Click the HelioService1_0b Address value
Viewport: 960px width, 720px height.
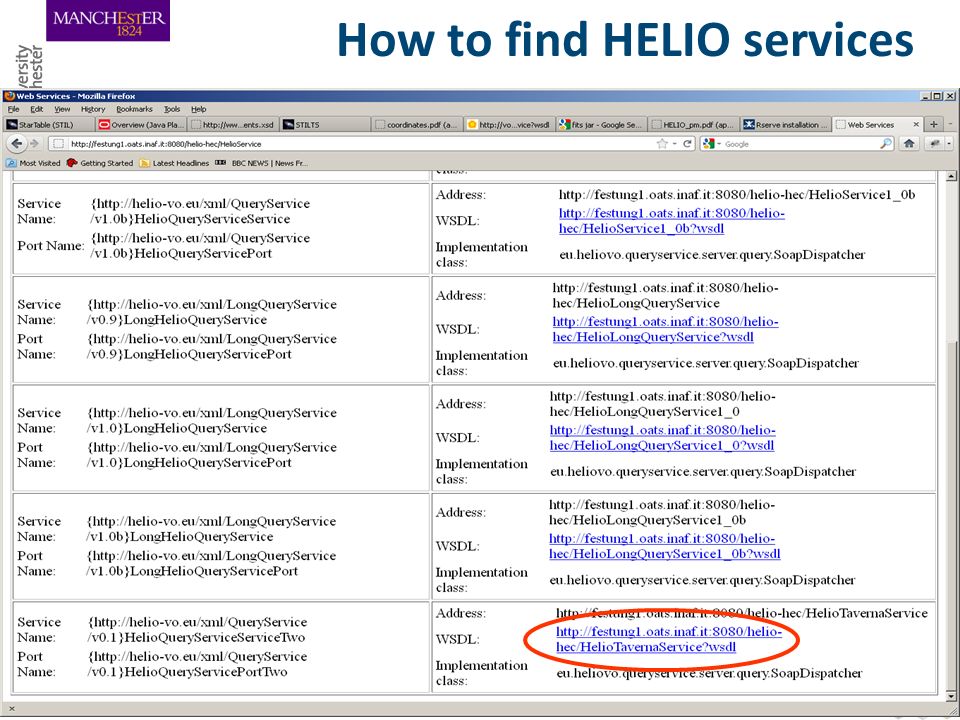(737, 195)
